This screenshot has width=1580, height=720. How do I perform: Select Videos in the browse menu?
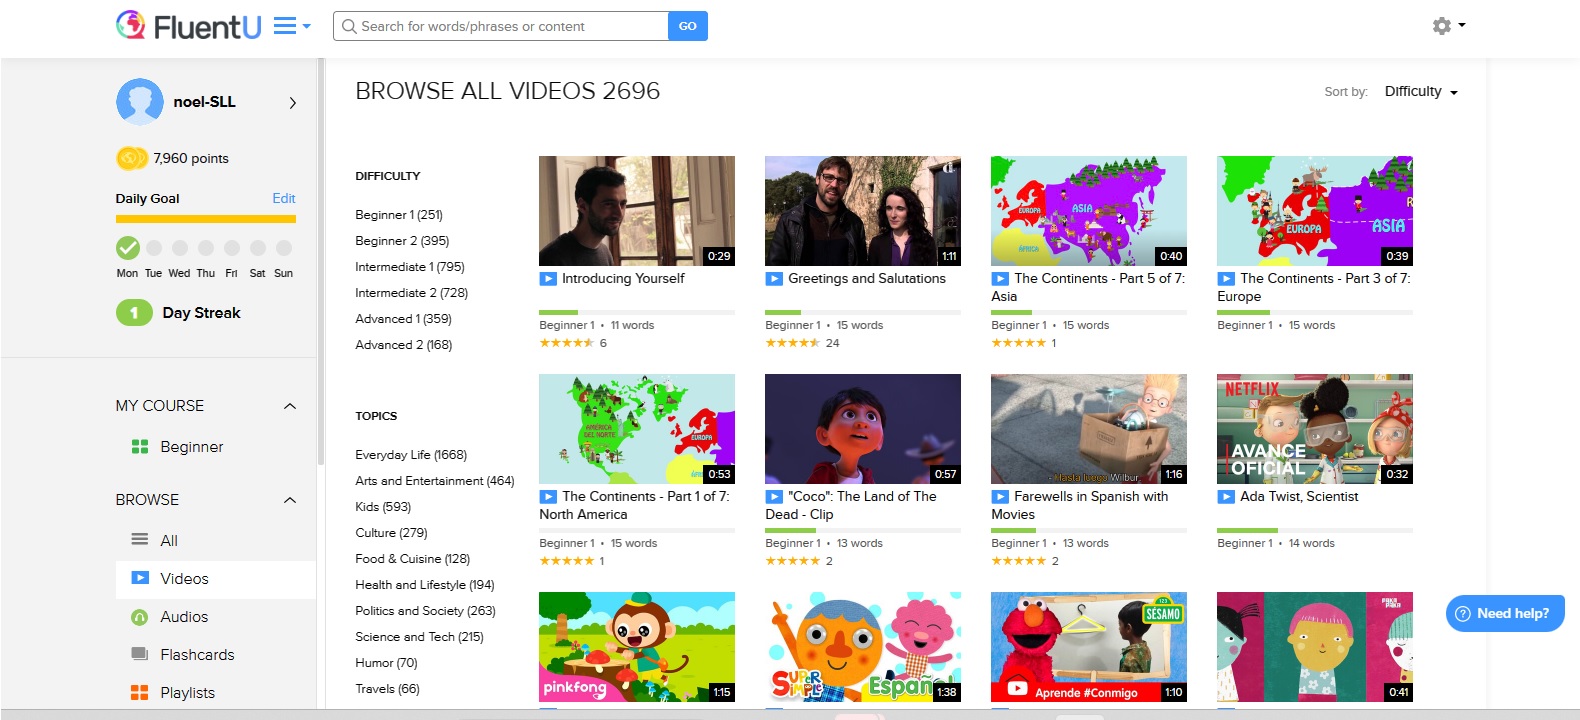point(184,579)
